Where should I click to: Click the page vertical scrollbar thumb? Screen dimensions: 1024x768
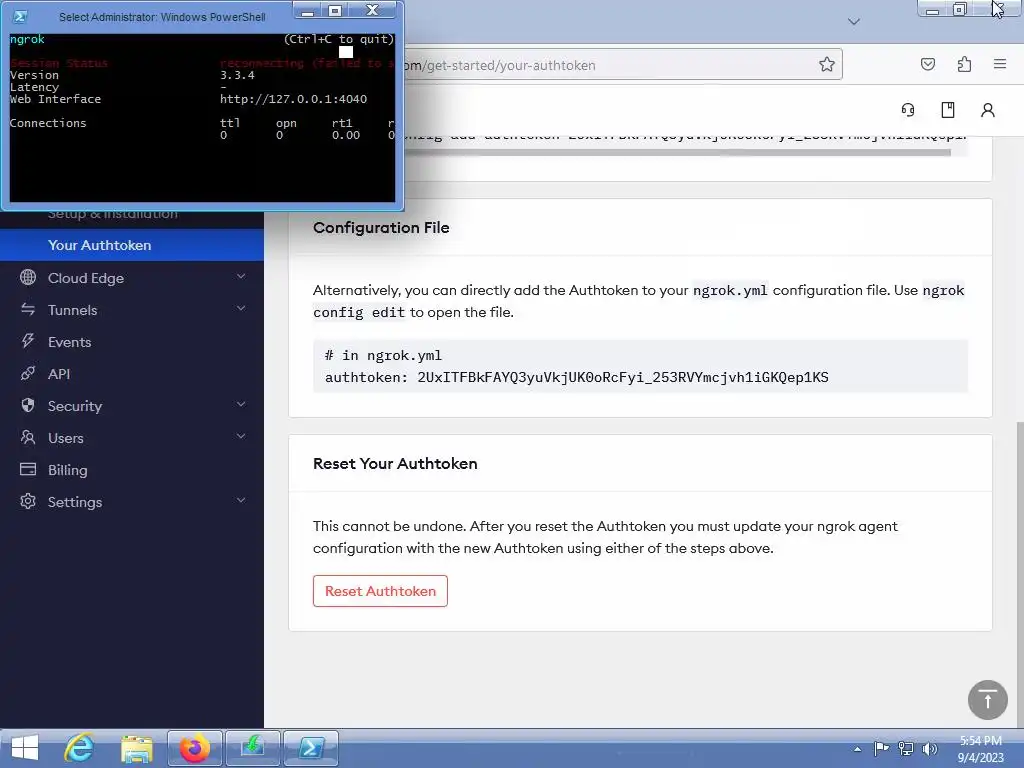(1019, 575)
